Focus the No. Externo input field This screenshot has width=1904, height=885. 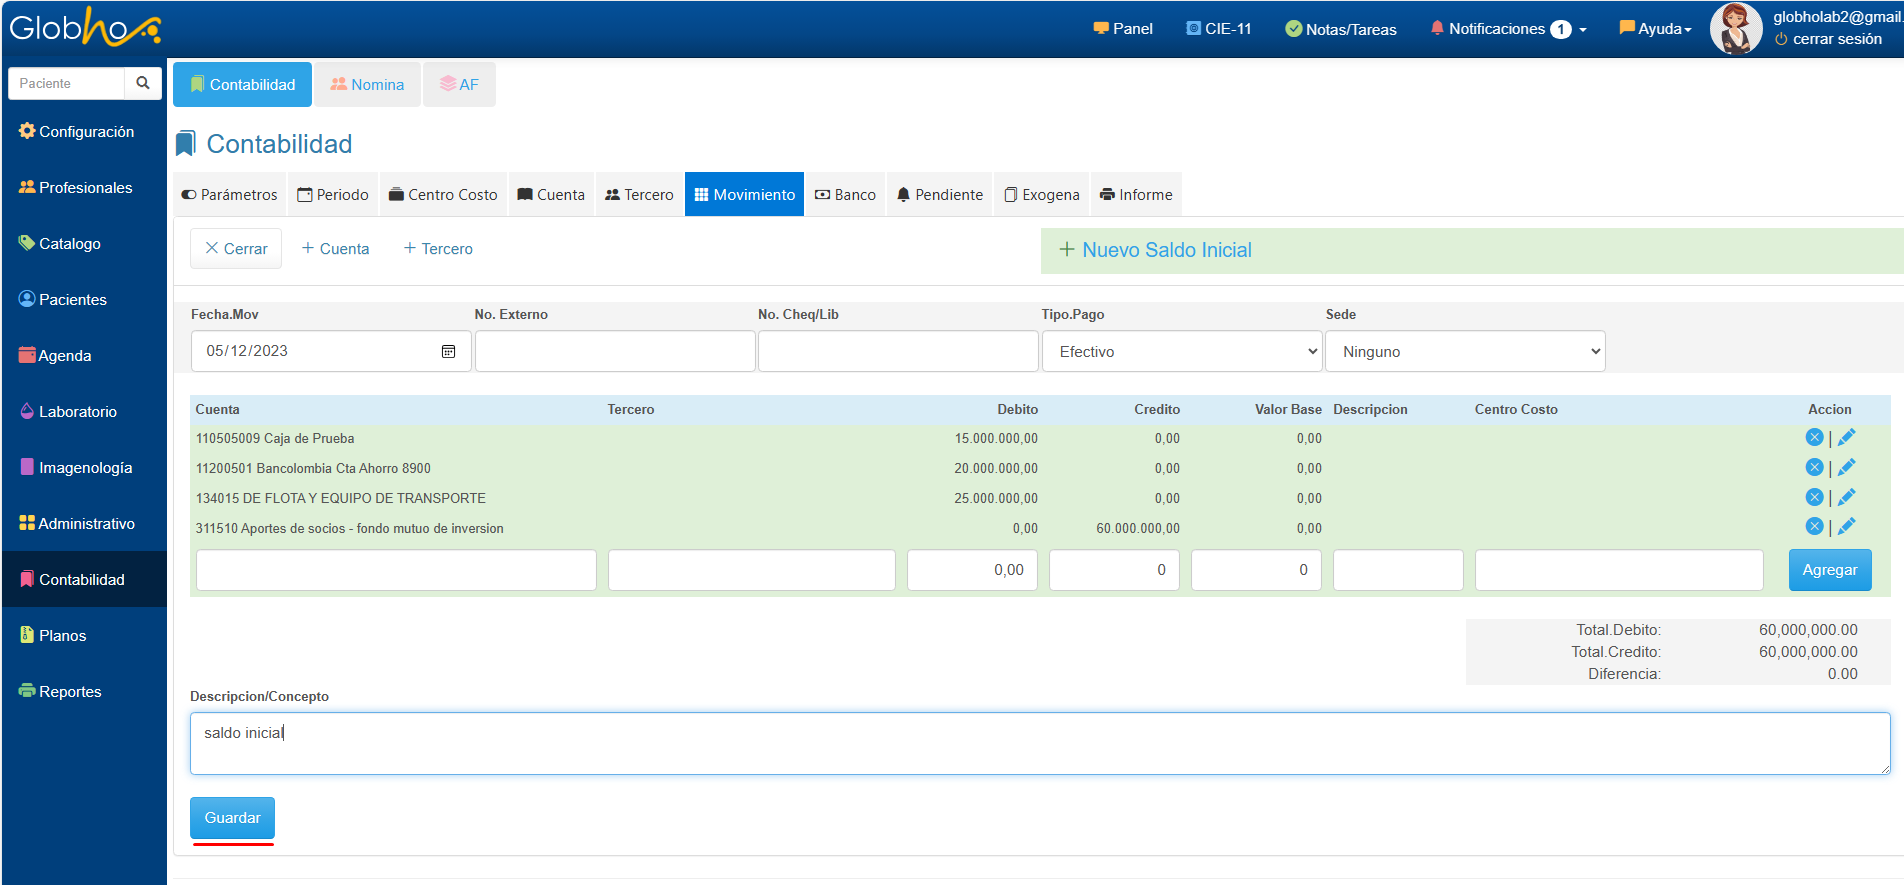click(614, 352)
